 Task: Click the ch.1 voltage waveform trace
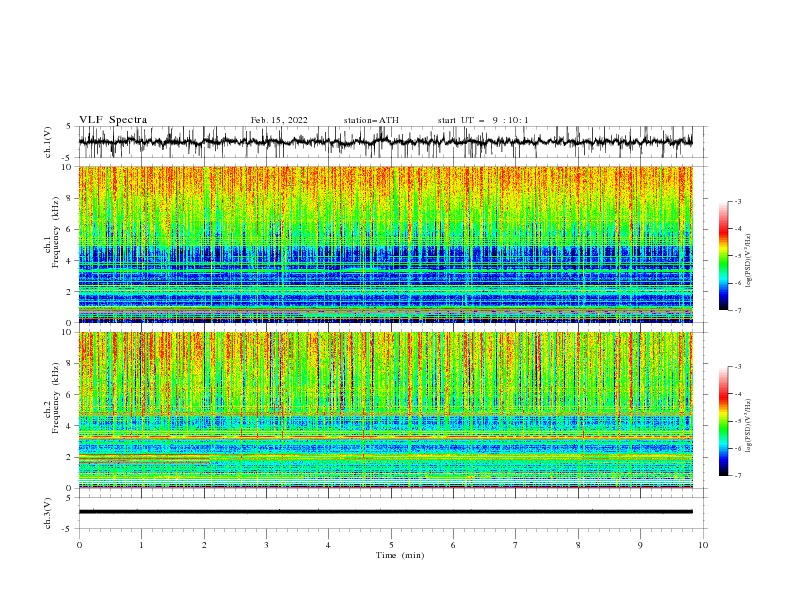[x=385, y=141]
